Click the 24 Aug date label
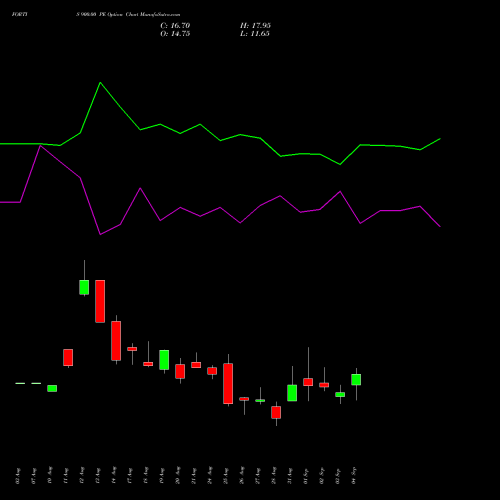Viewport: 500px width, 500px height. [210, 476]
